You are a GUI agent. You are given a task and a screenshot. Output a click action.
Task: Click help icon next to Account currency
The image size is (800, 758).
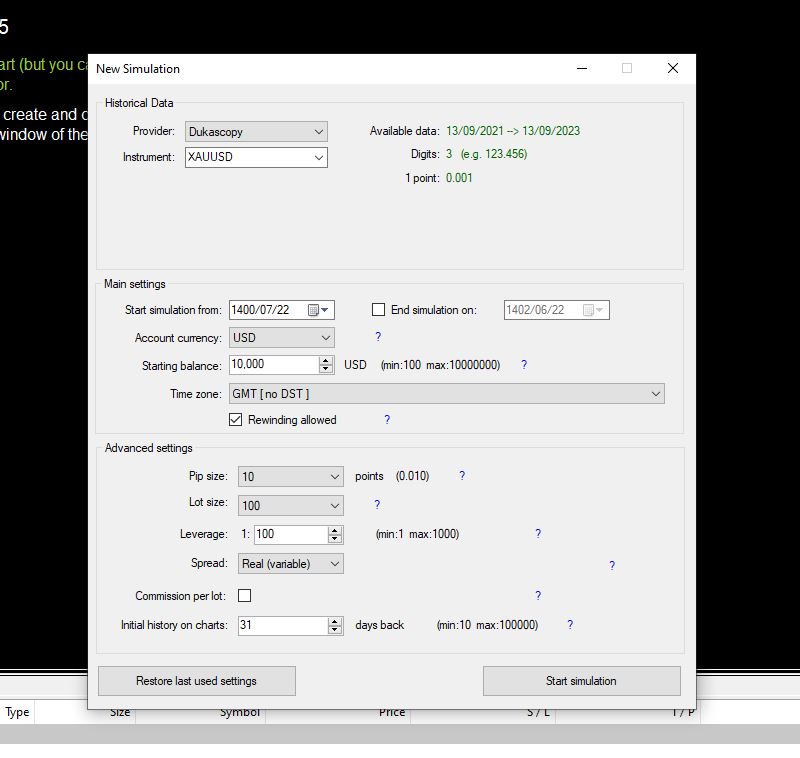click(x=378, y=337)
